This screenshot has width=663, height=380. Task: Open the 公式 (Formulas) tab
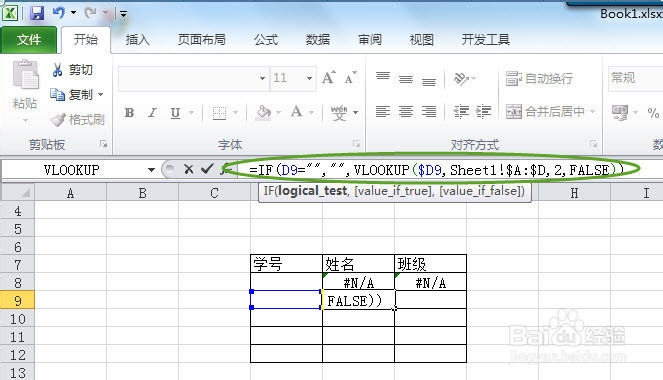coord(266,40)
